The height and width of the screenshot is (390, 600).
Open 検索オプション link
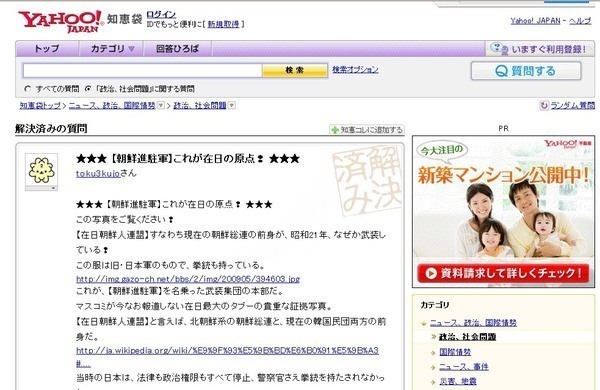point(355,69)
